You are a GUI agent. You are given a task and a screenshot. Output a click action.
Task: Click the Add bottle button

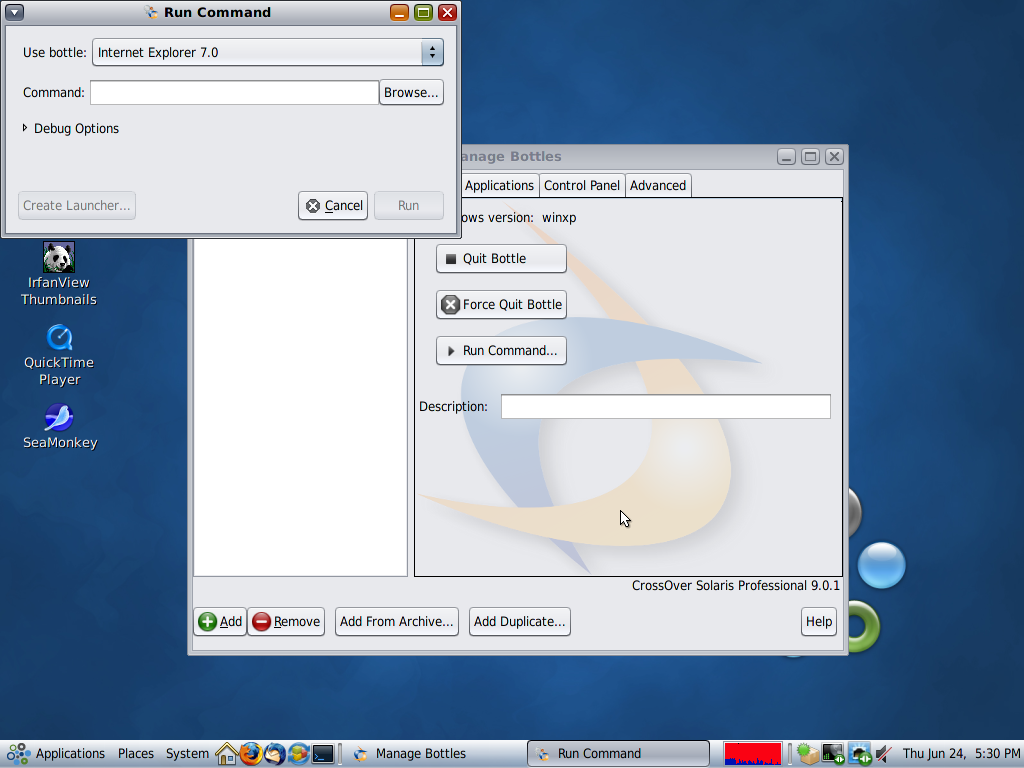(x=220, y=622)
